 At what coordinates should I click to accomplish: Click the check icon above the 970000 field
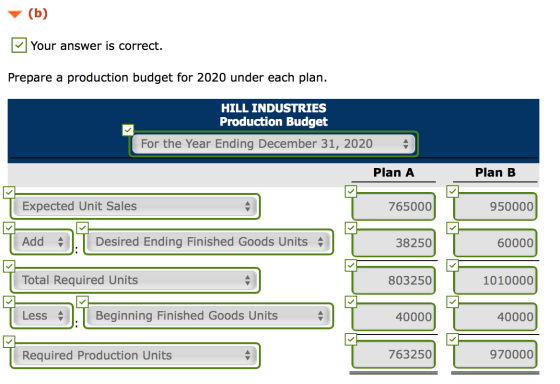tap(452, 339)
